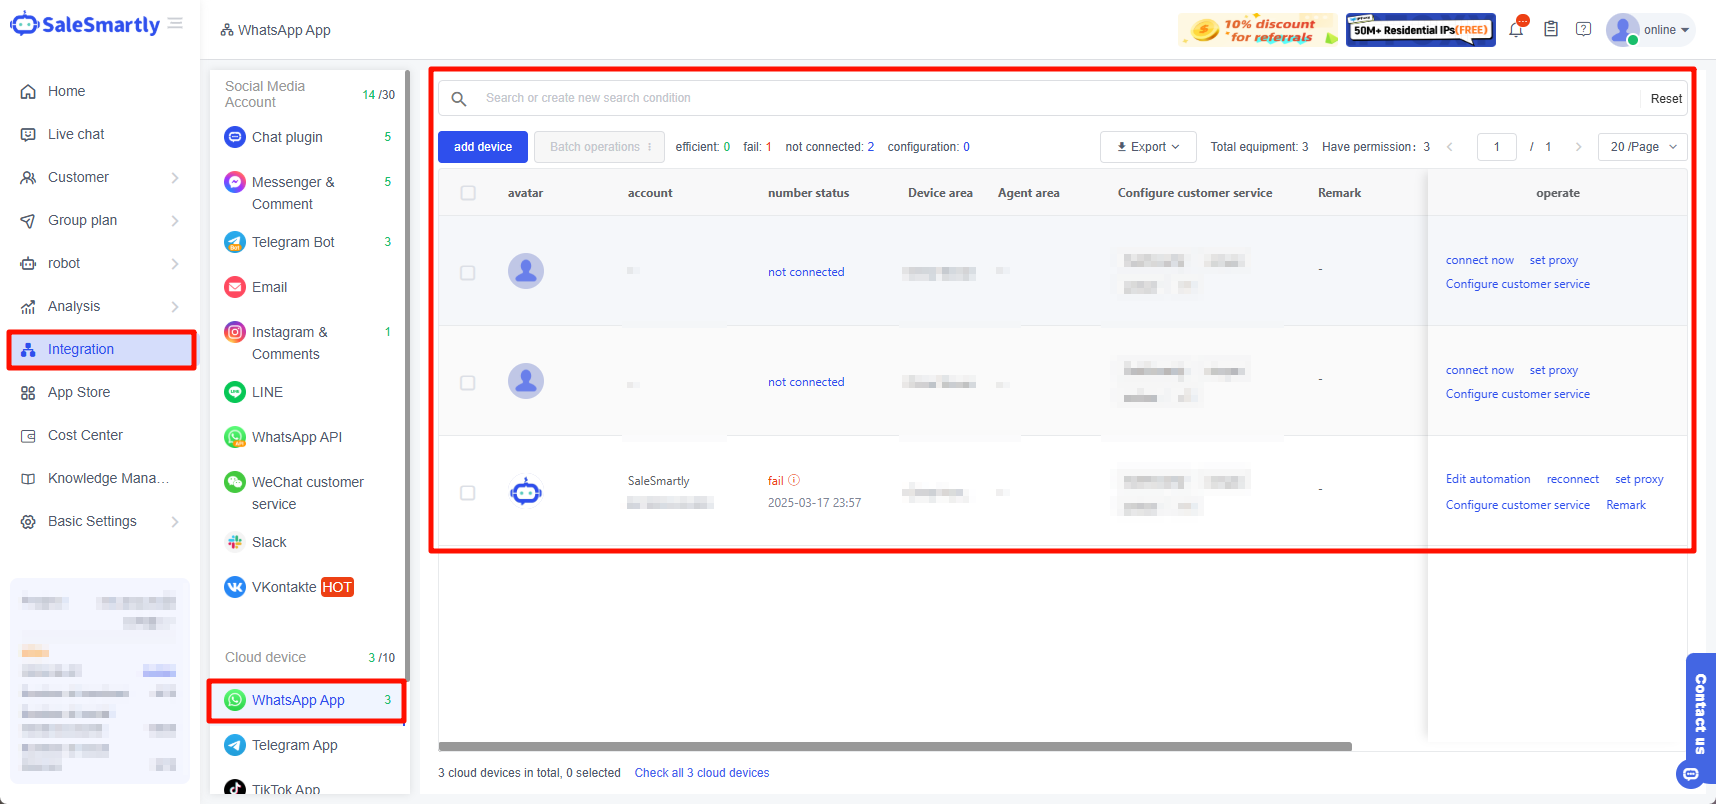The height and width of the screenshot is (804, 1716).
Task: Open the help question-mark icon
Action: (x=1583, y=29)
